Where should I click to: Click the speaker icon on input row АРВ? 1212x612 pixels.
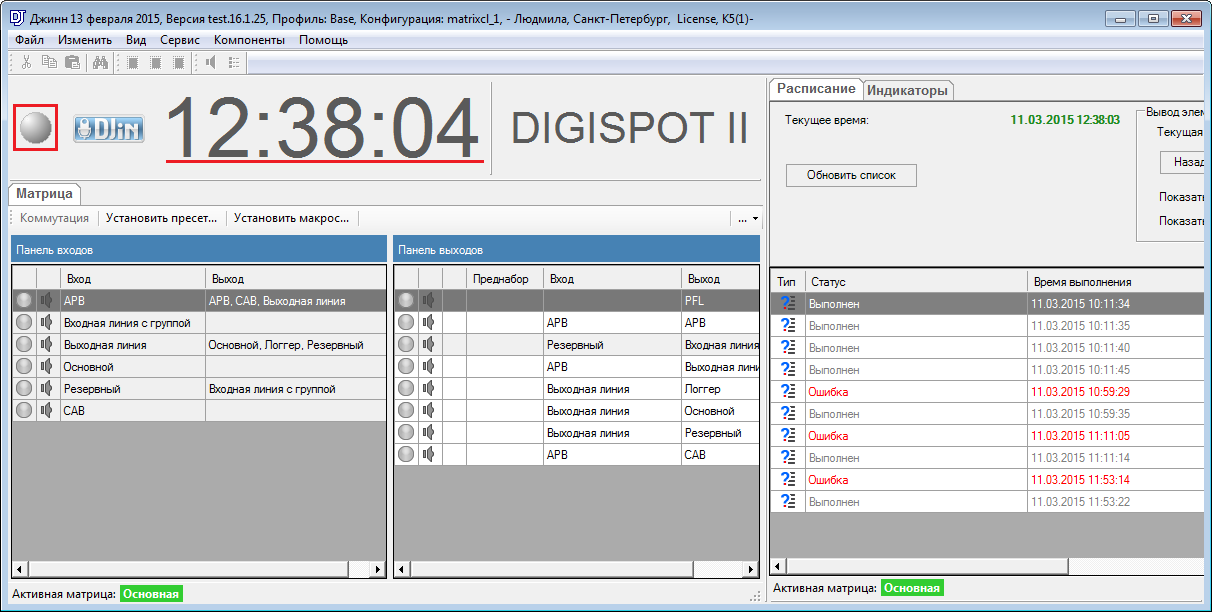47,301
